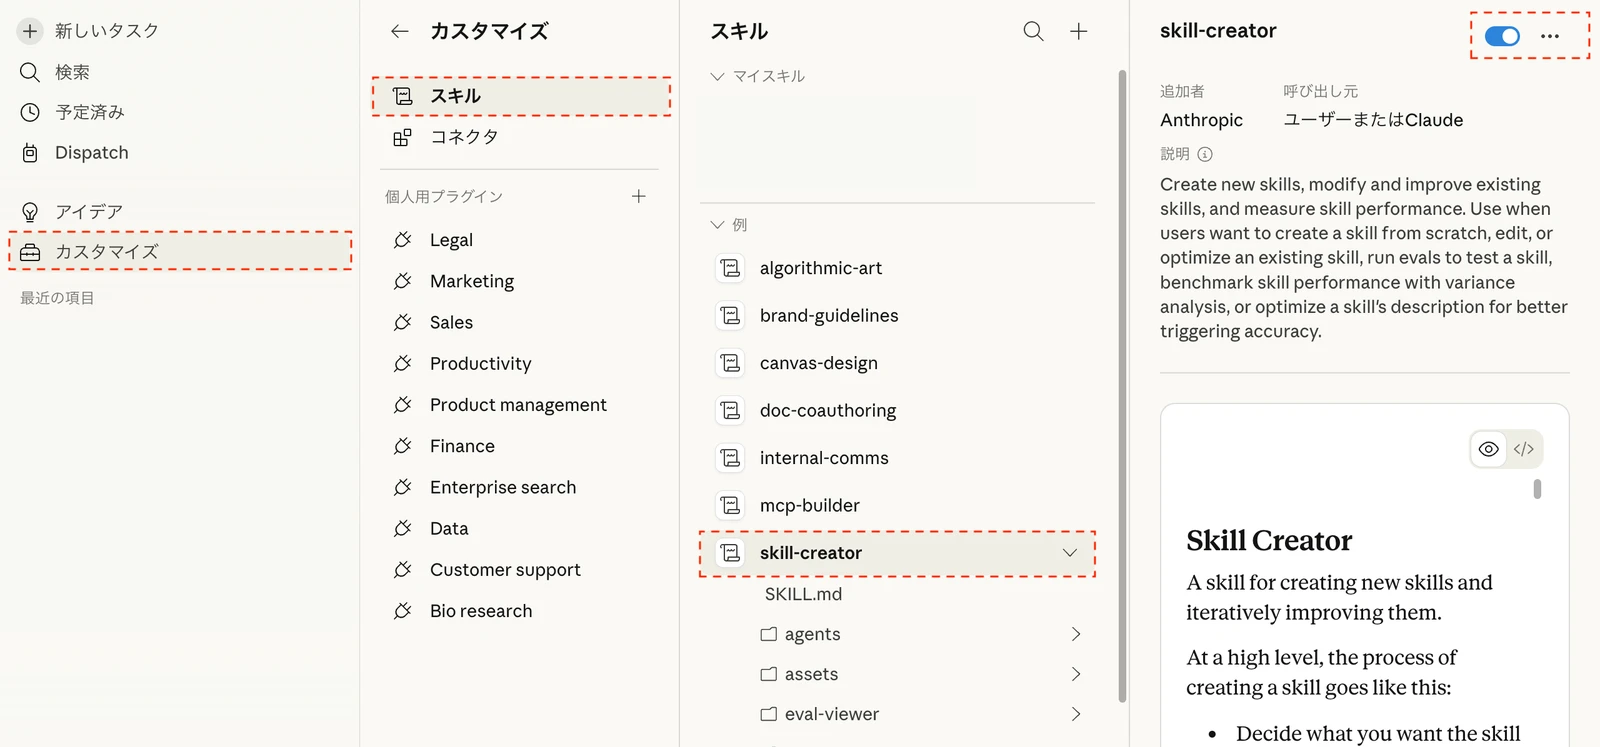Click the plus icon to add skill
Viewport: 1600px width, 747px height.
tap(1078, 32)
